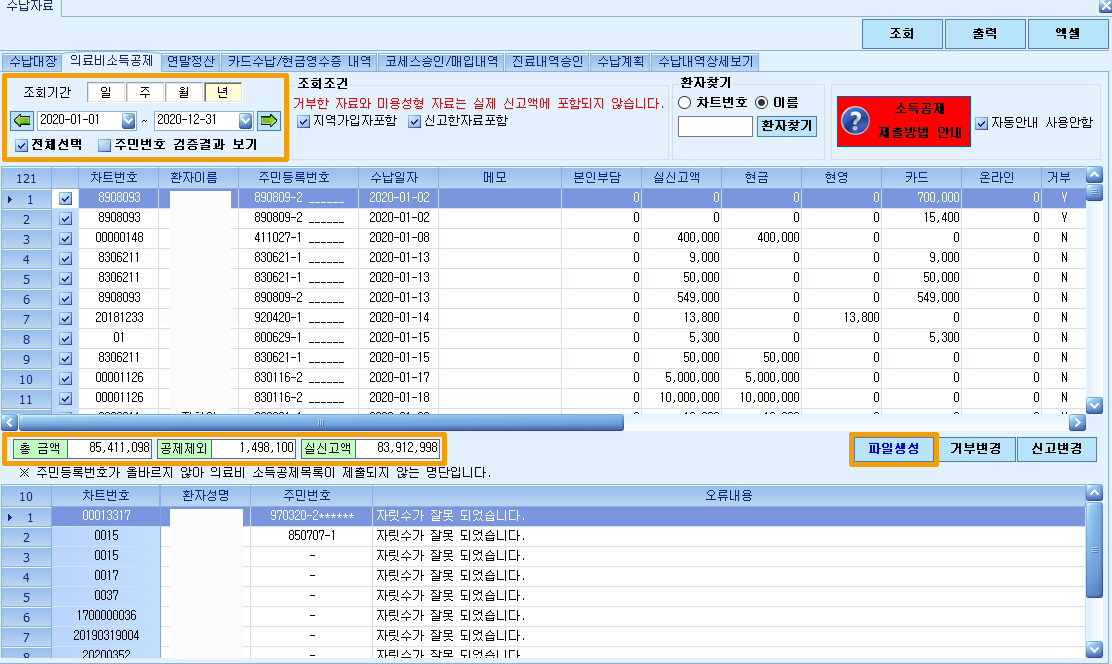Close the 수납자료 window
The height and width of the screenshot is (664, 1112).
tap(1104, 6)
